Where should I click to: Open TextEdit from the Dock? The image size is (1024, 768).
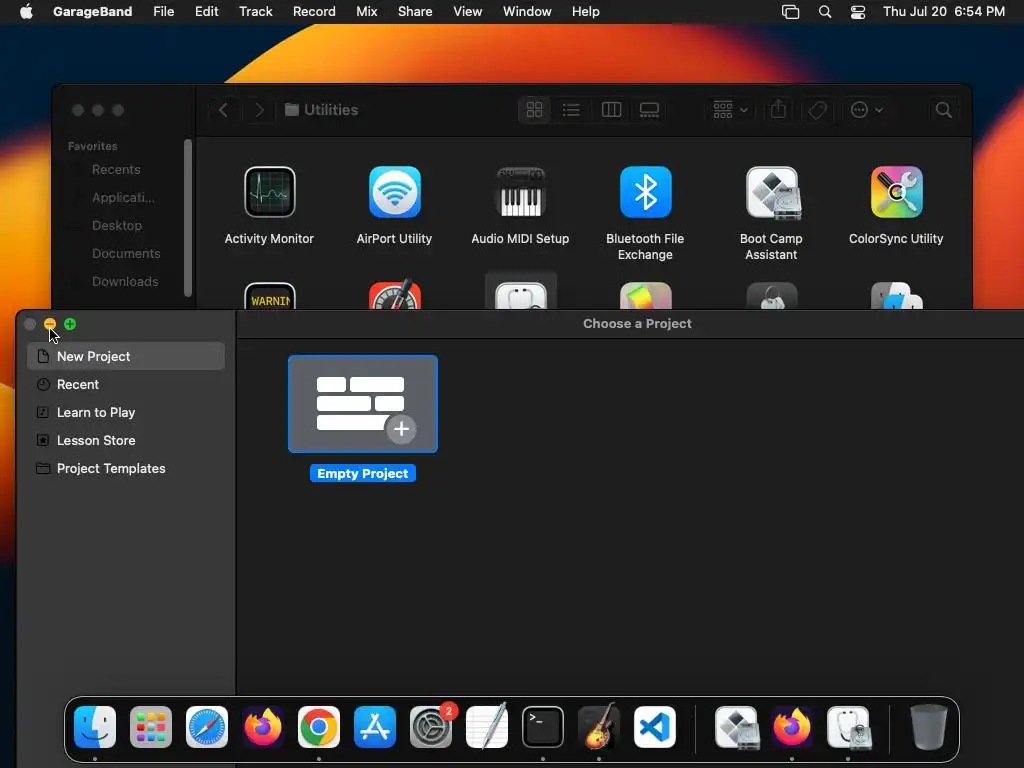click(x=487, y=727)
